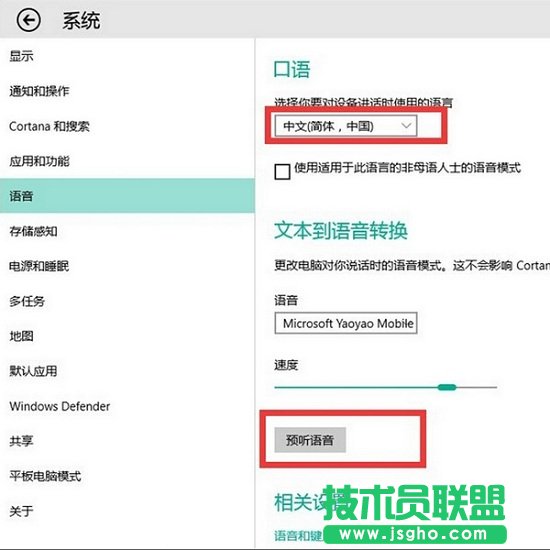Click the 速度 slider thumb

pos(447,387)
